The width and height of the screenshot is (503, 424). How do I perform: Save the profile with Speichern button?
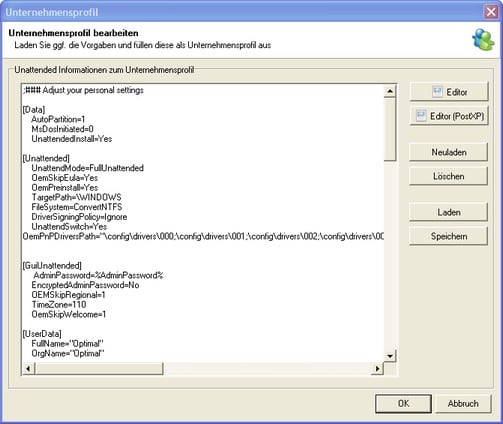point(449,236)
